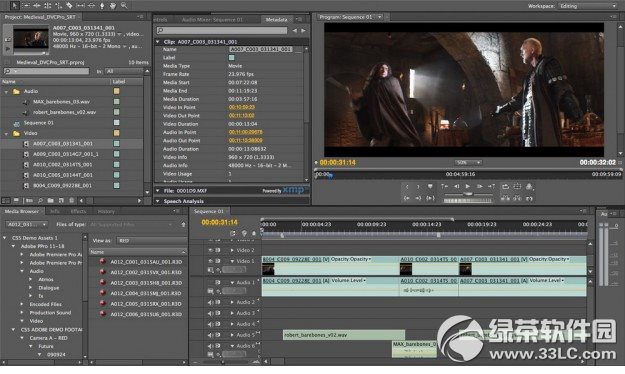Toggle the sync lock box on Video 2

[x=218, y=250]
